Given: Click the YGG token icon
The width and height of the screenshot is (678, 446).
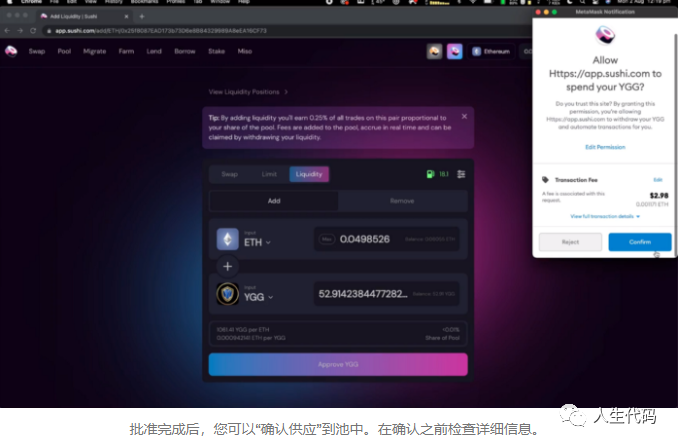Looking at the screenshot, I should tap(228, 295).
